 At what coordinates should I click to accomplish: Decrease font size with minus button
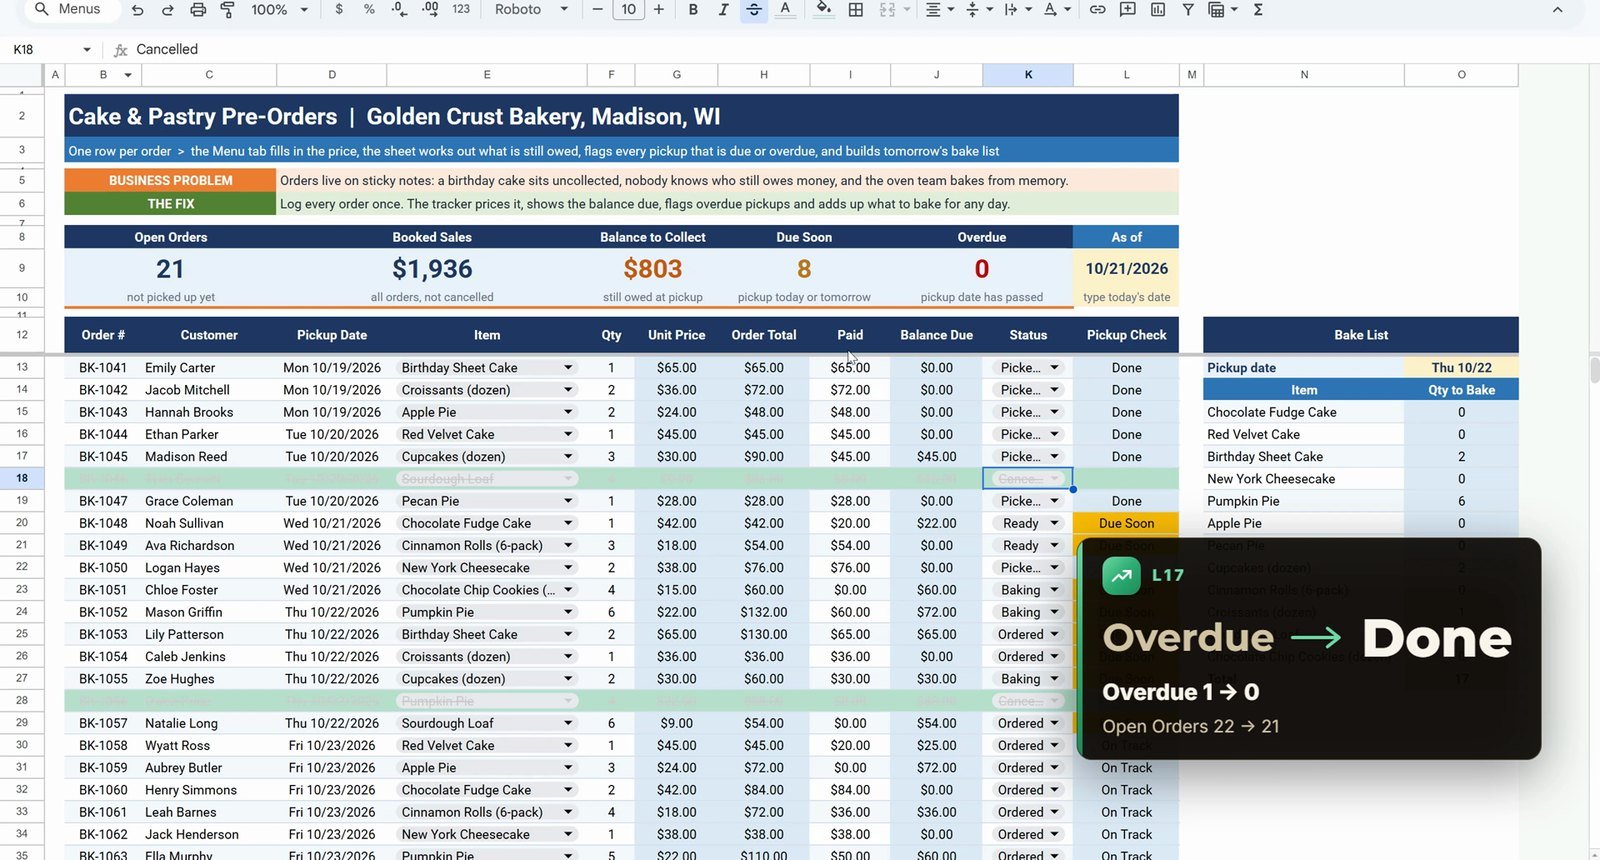pos(597,9)
